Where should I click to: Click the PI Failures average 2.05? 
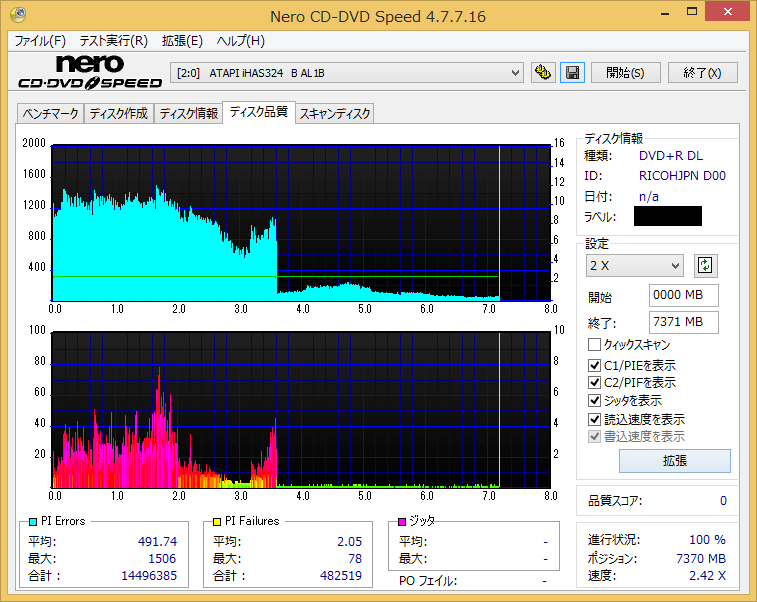[350, 542]
